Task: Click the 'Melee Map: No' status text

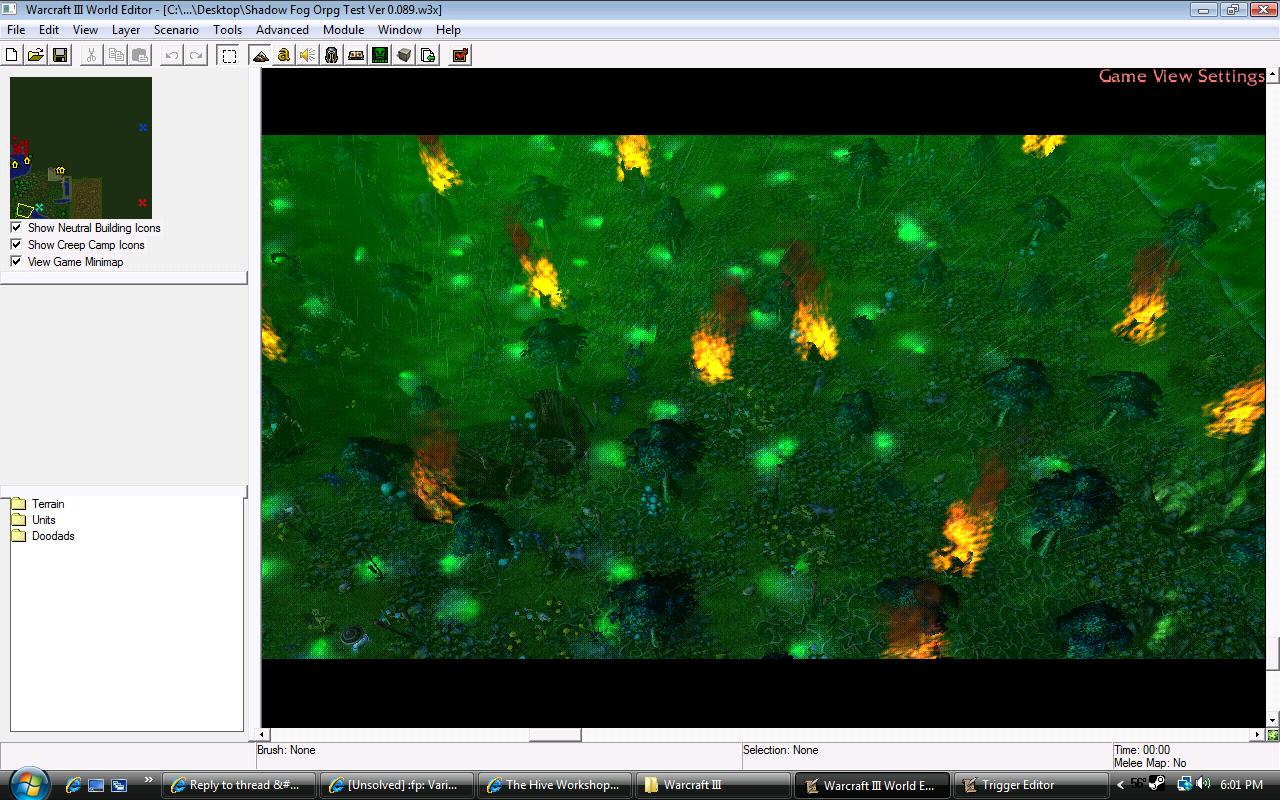Action: 1150,763
